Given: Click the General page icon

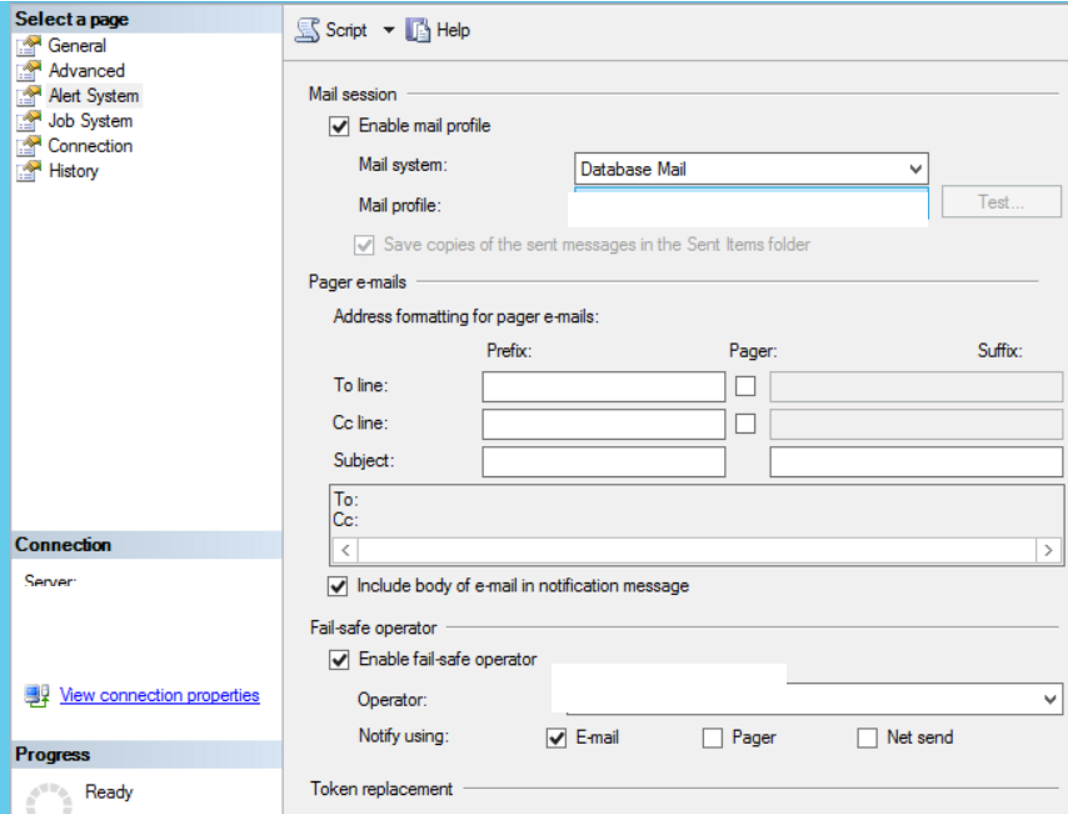Looking at the screenshot, I should [x=29, y=46].
